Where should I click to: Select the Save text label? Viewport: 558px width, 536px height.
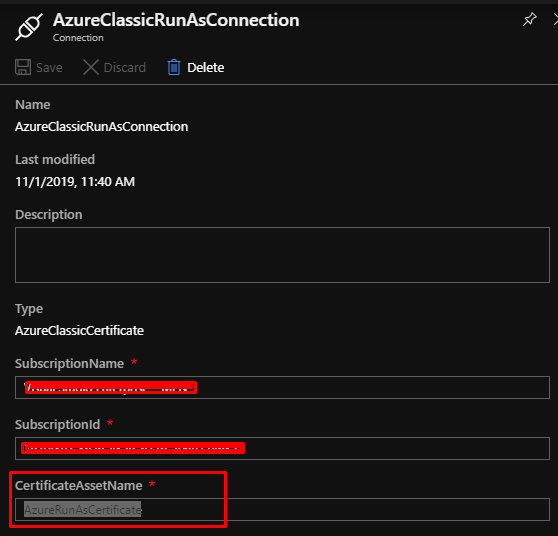click(49, 68)
